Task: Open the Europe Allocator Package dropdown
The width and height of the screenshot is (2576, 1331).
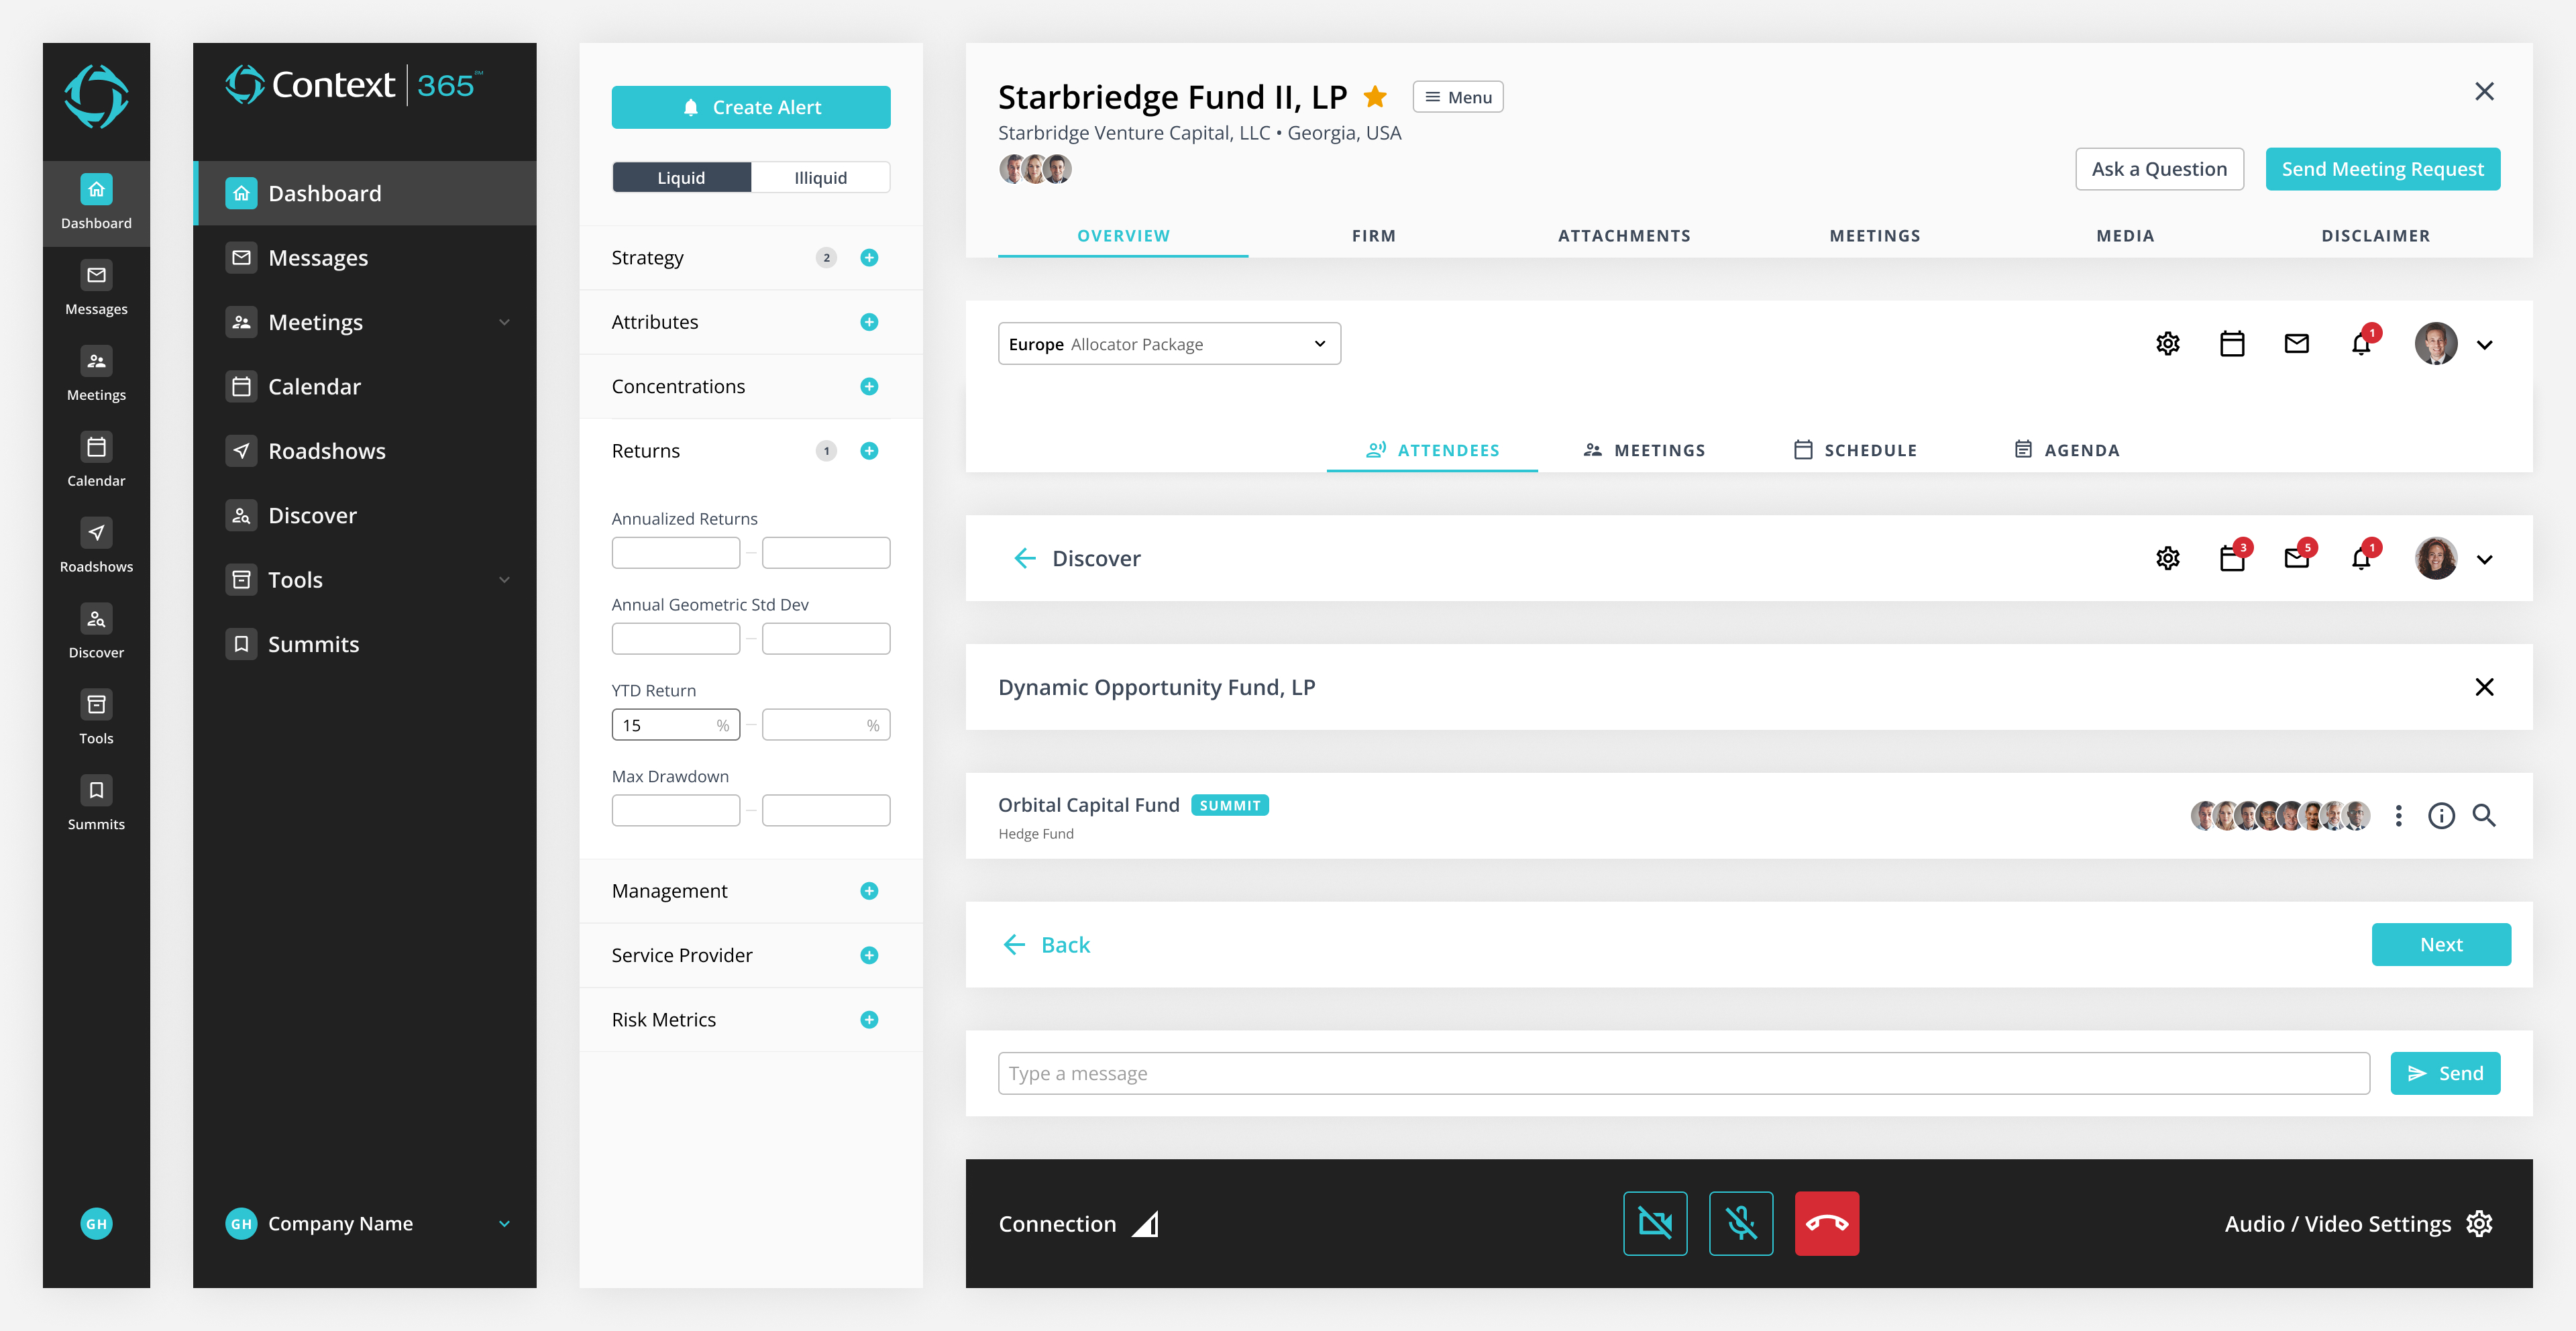Action: (1168, 344)
